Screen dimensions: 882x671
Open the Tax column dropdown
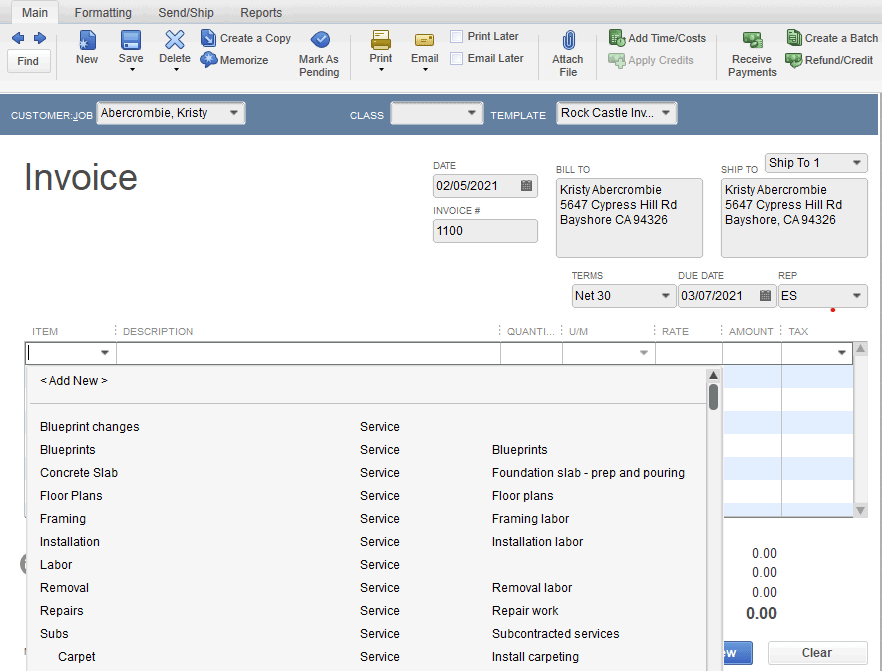pos(842,353)
